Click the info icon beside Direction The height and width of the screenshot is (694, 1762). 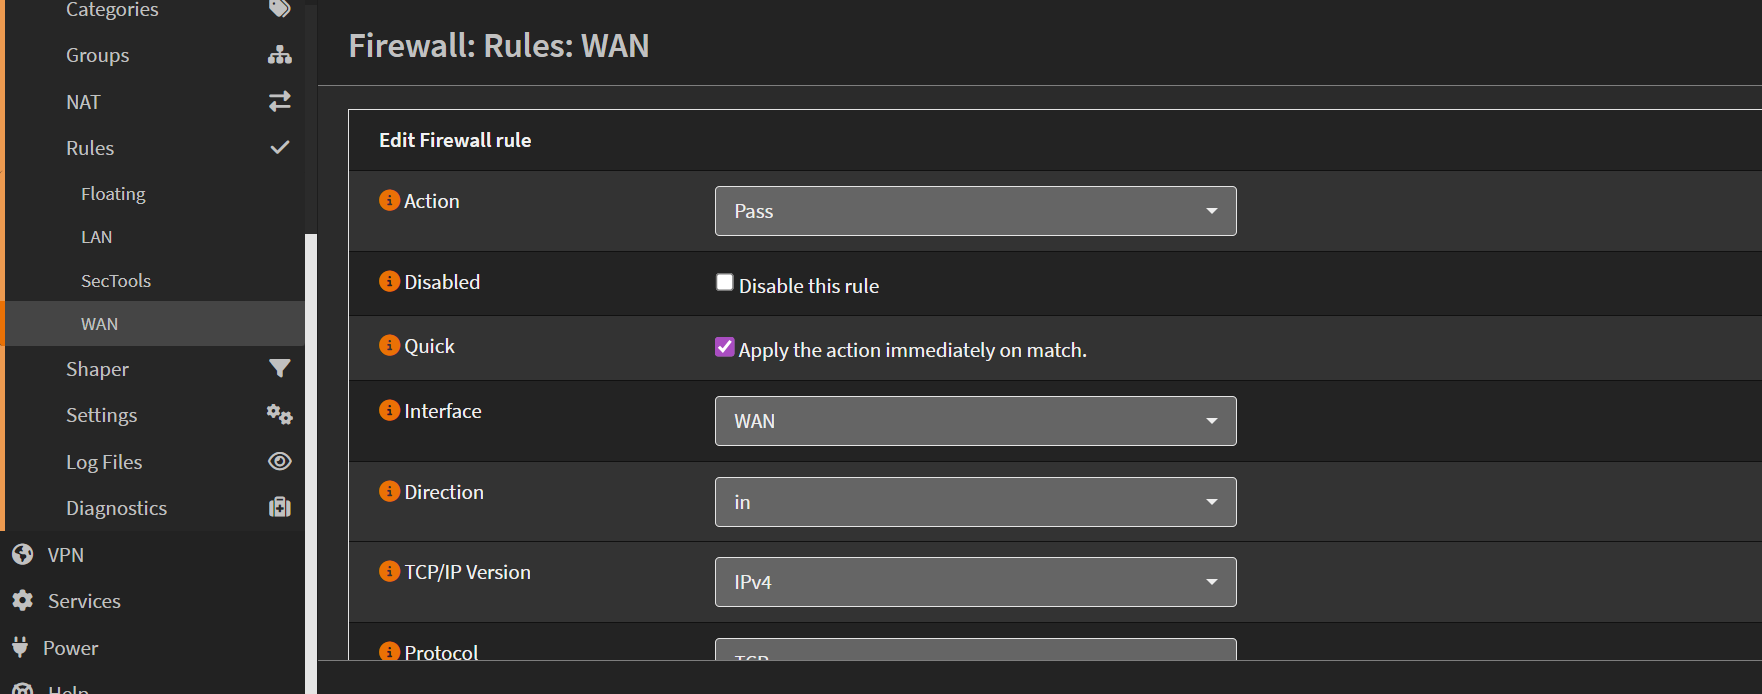coord(389,491)
